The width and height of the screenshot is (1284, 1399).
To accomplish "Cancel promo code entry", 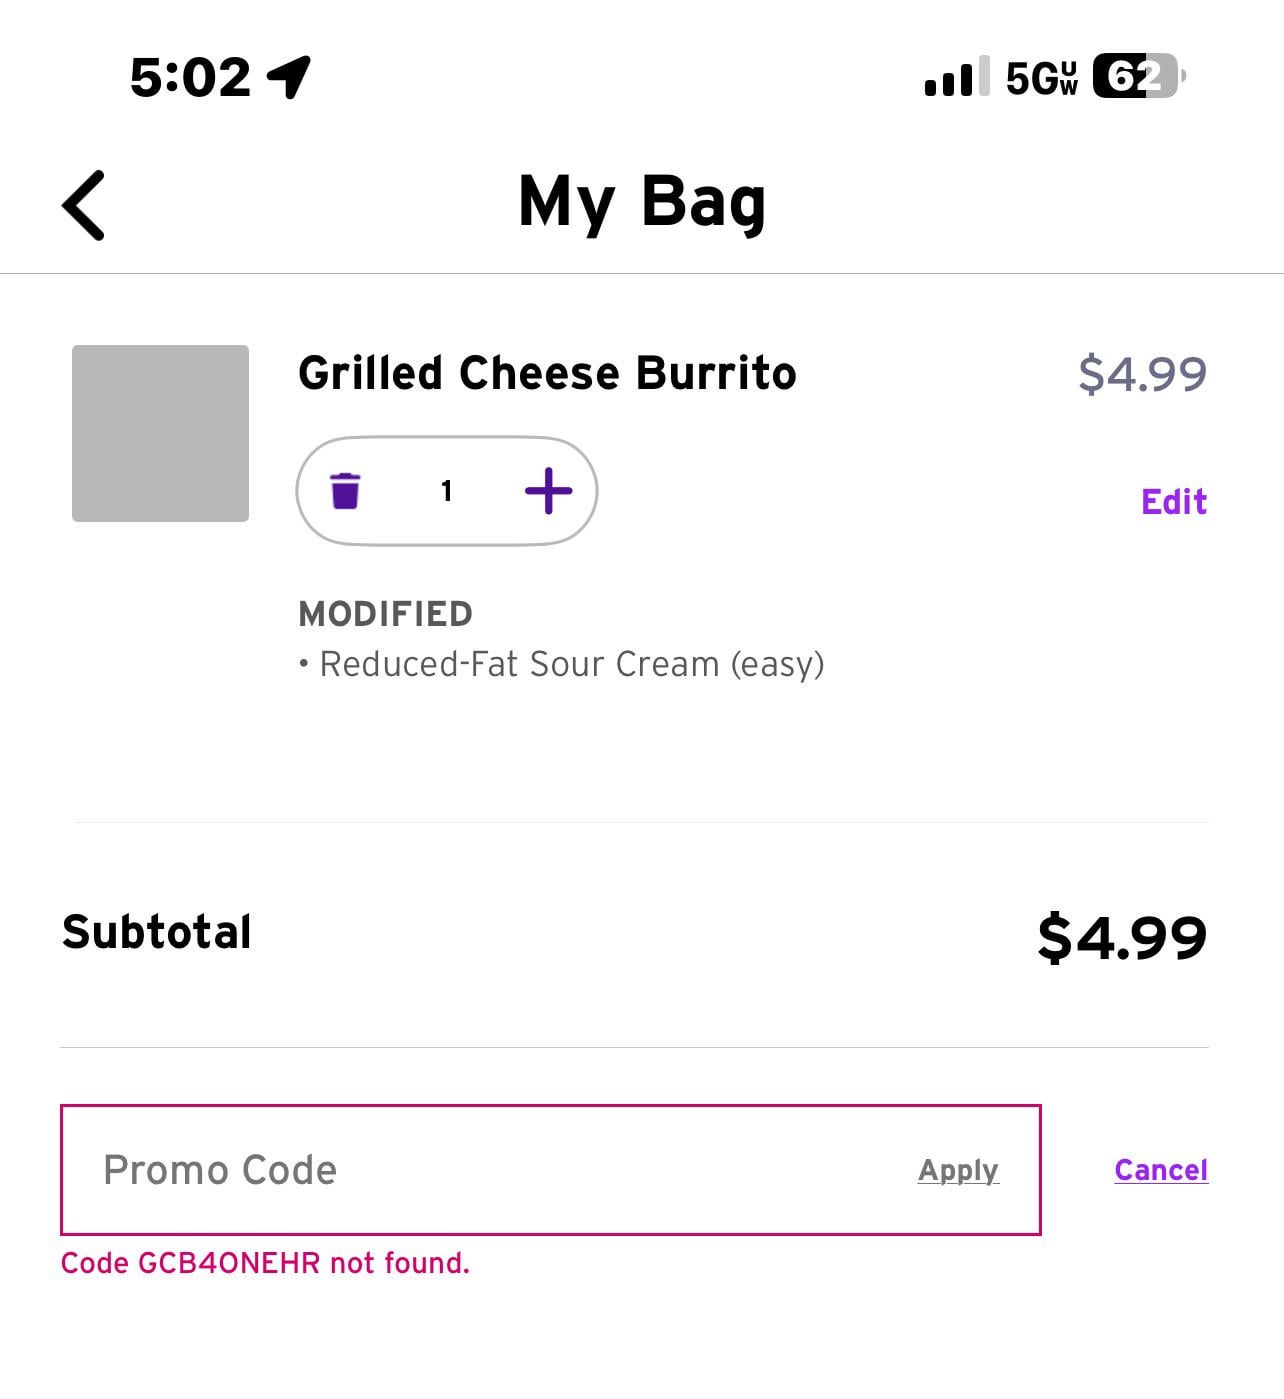I will [x=1161, y=1170].
